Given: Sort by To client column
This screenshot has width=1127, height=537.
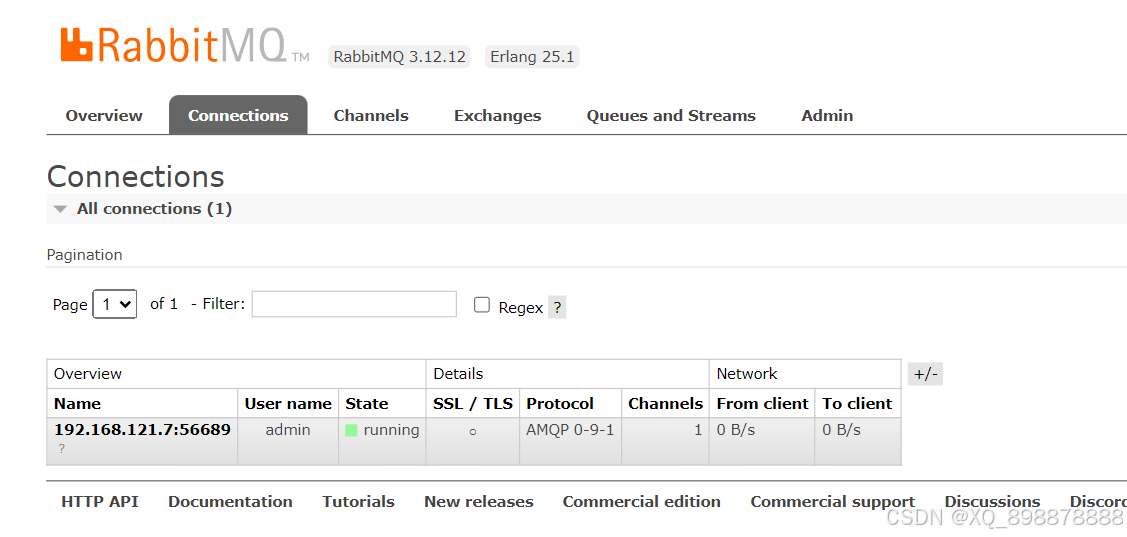Looking at the screenshot, I should [x=857, y=404].
